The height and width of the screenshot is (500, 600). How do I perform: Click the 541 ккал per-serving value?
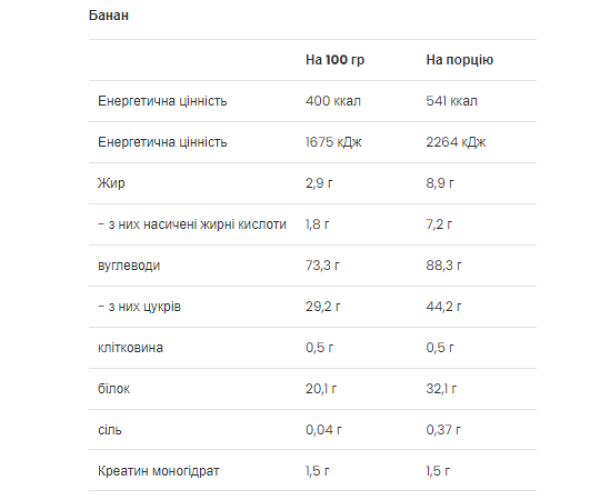click(452, 101)
